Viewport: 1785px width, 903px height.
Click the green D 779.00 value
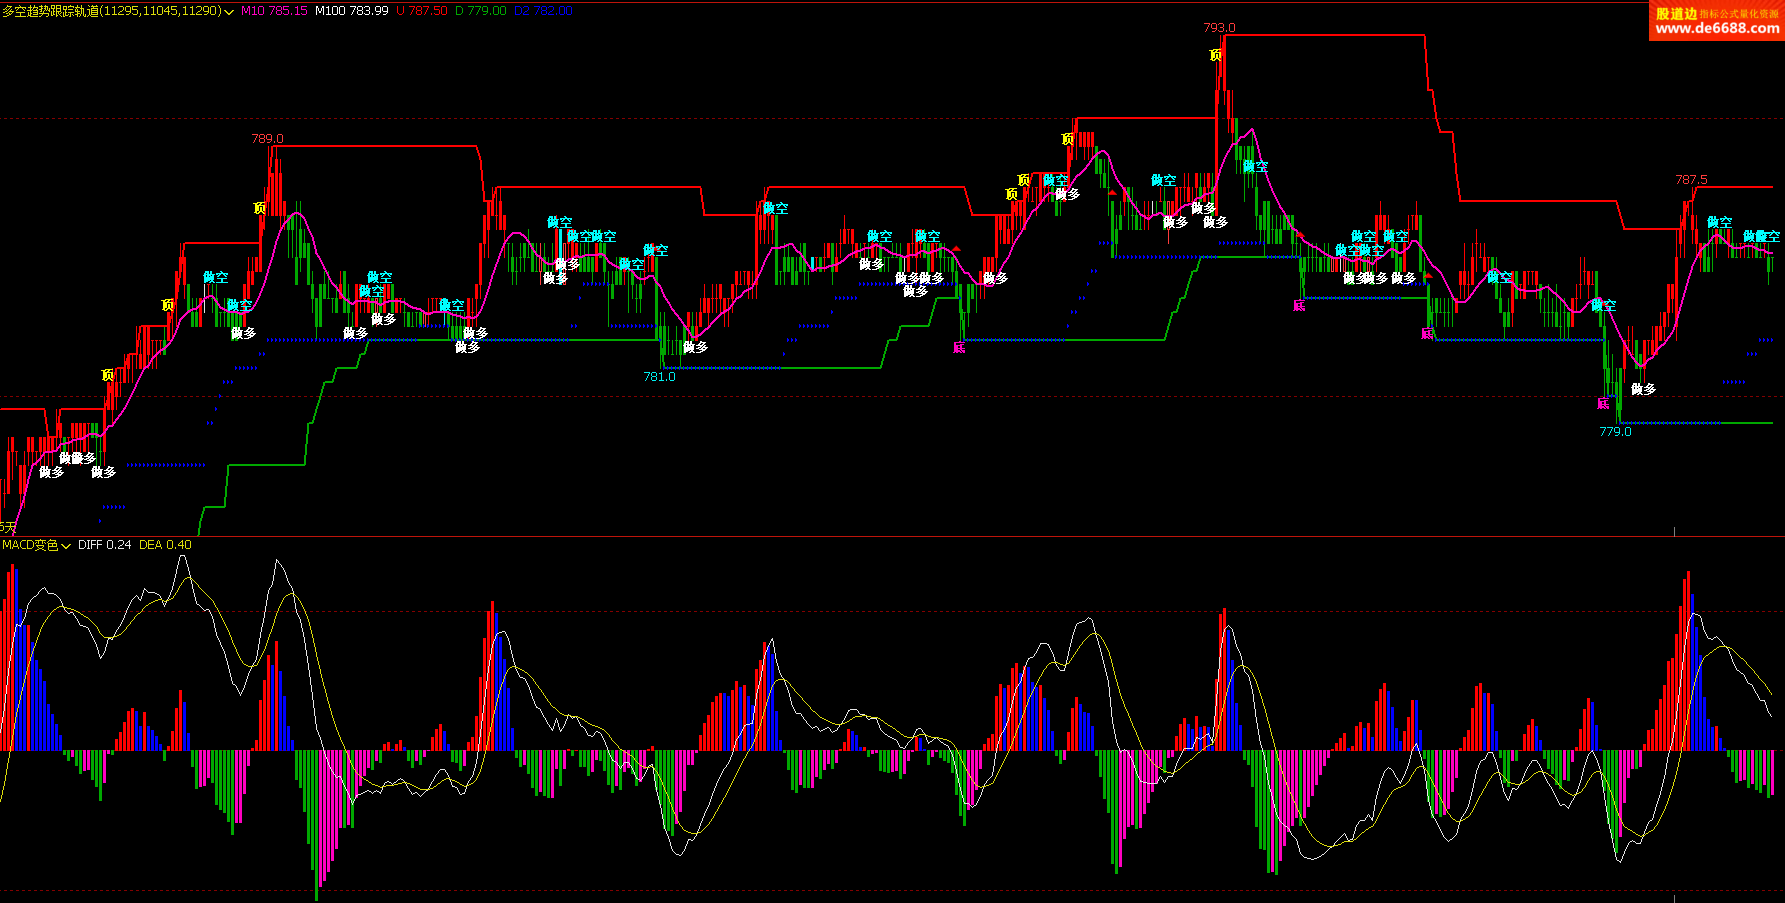tap(480, 11)
